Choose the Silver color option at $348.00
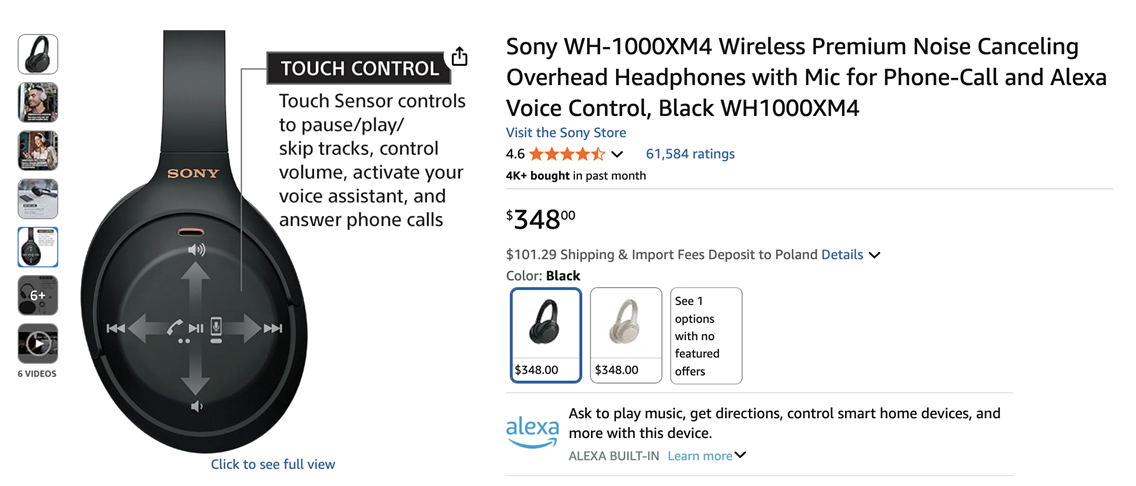This screenshot has width=1136, height=486. pos(626,335)
